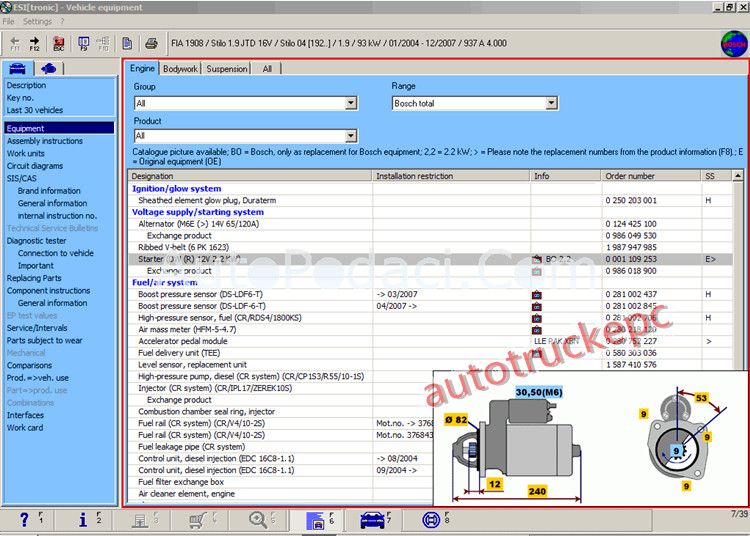Select the Alternator (M6E) row
Viewport: 750px width, 536px height.
(430, 224)
